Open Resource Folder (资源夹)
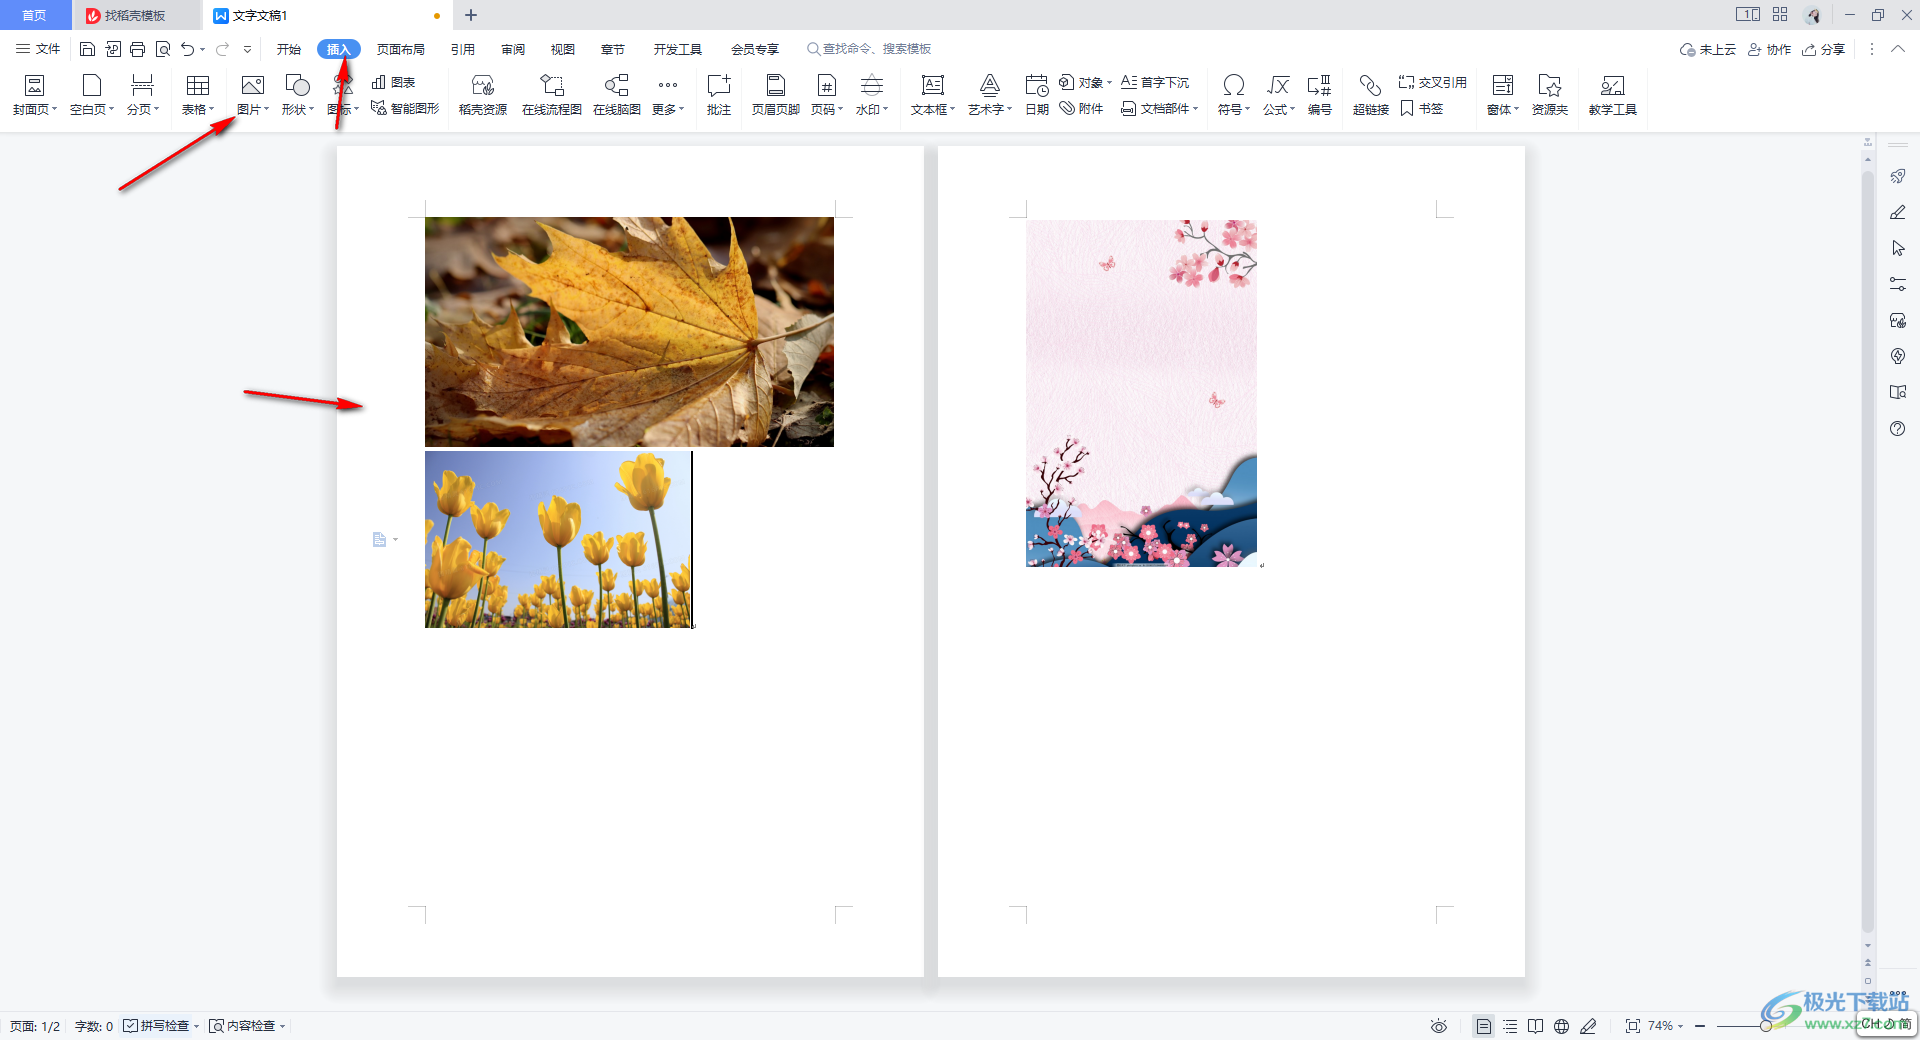 point(1550,95)
